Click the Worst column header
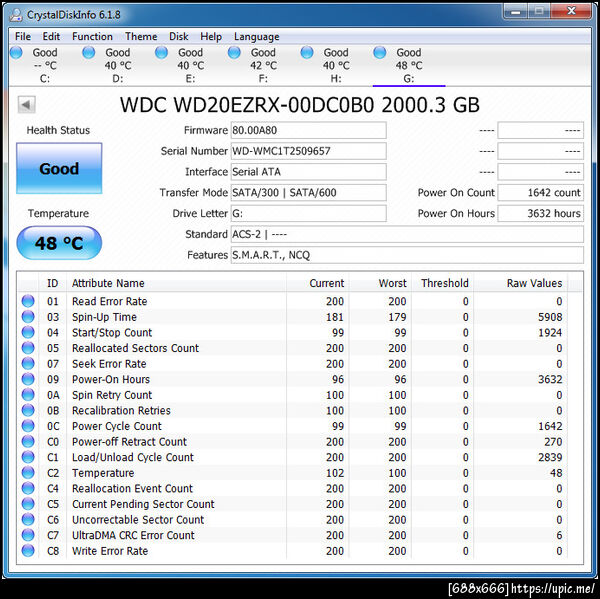 coord(380,283)
